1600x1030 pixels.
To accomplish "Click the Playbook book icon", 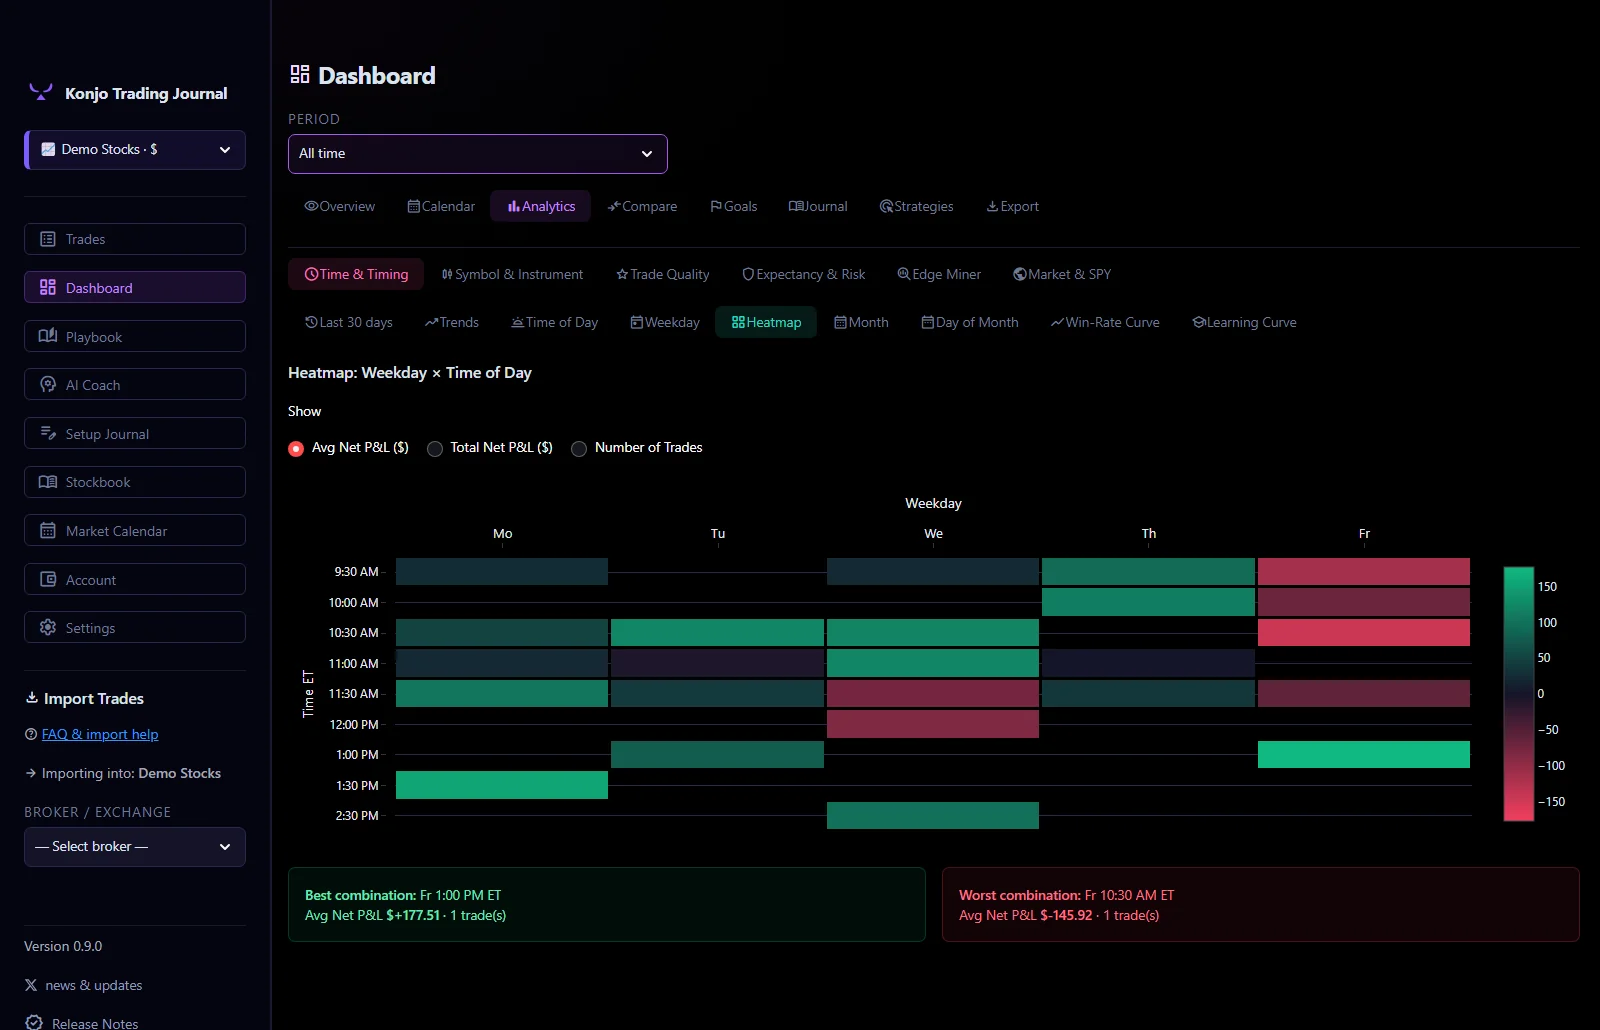I will click(x=48, y=336).
